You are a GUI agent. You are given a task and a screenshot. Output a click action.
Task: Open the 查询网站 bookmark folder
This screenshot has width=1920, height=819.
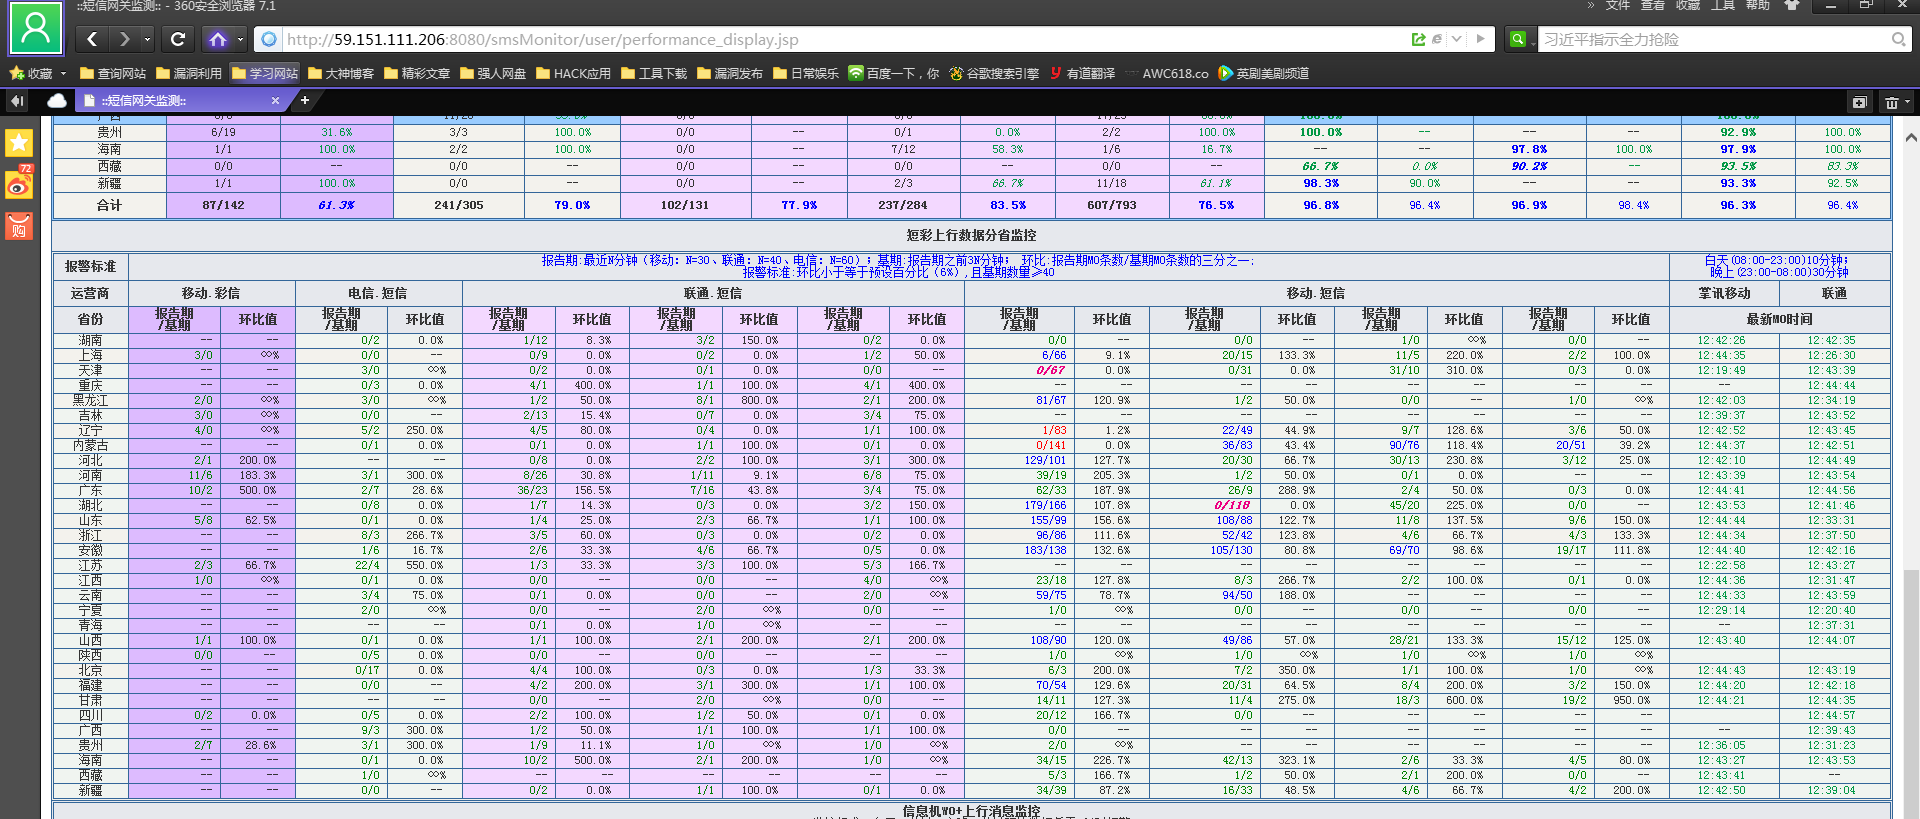[113, 73]
